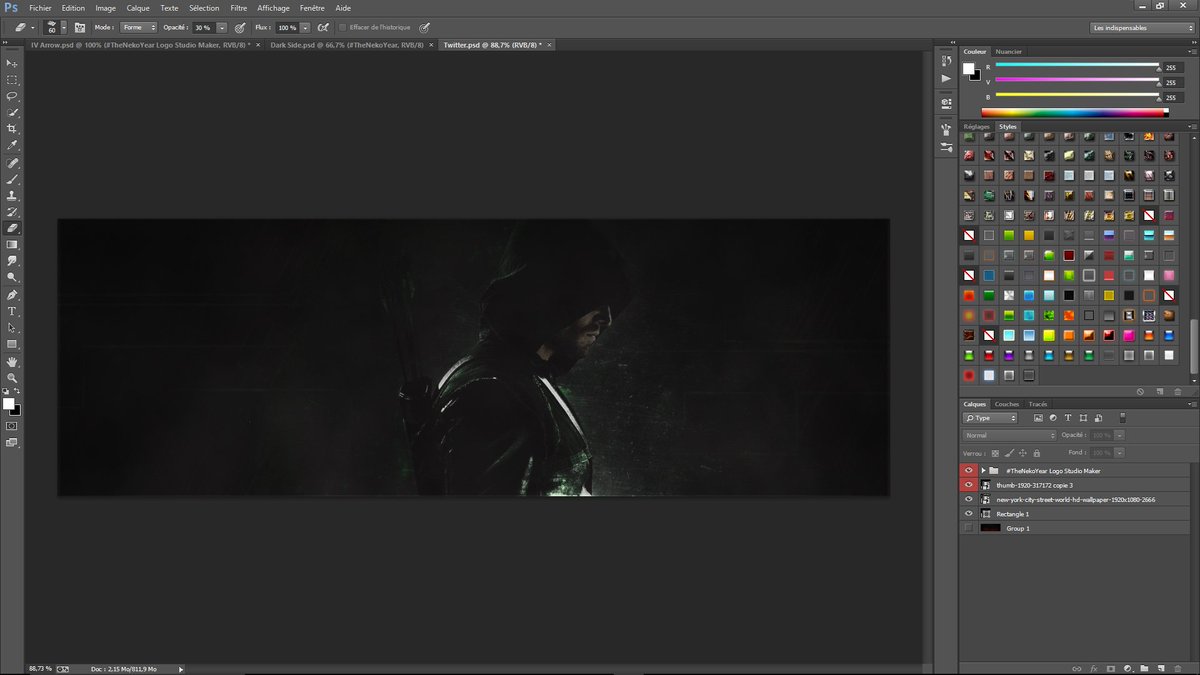Viewport: 1200px width, 675px height.
Task: Open the brush panel toggle in options bar
Action: pos(80,27)
